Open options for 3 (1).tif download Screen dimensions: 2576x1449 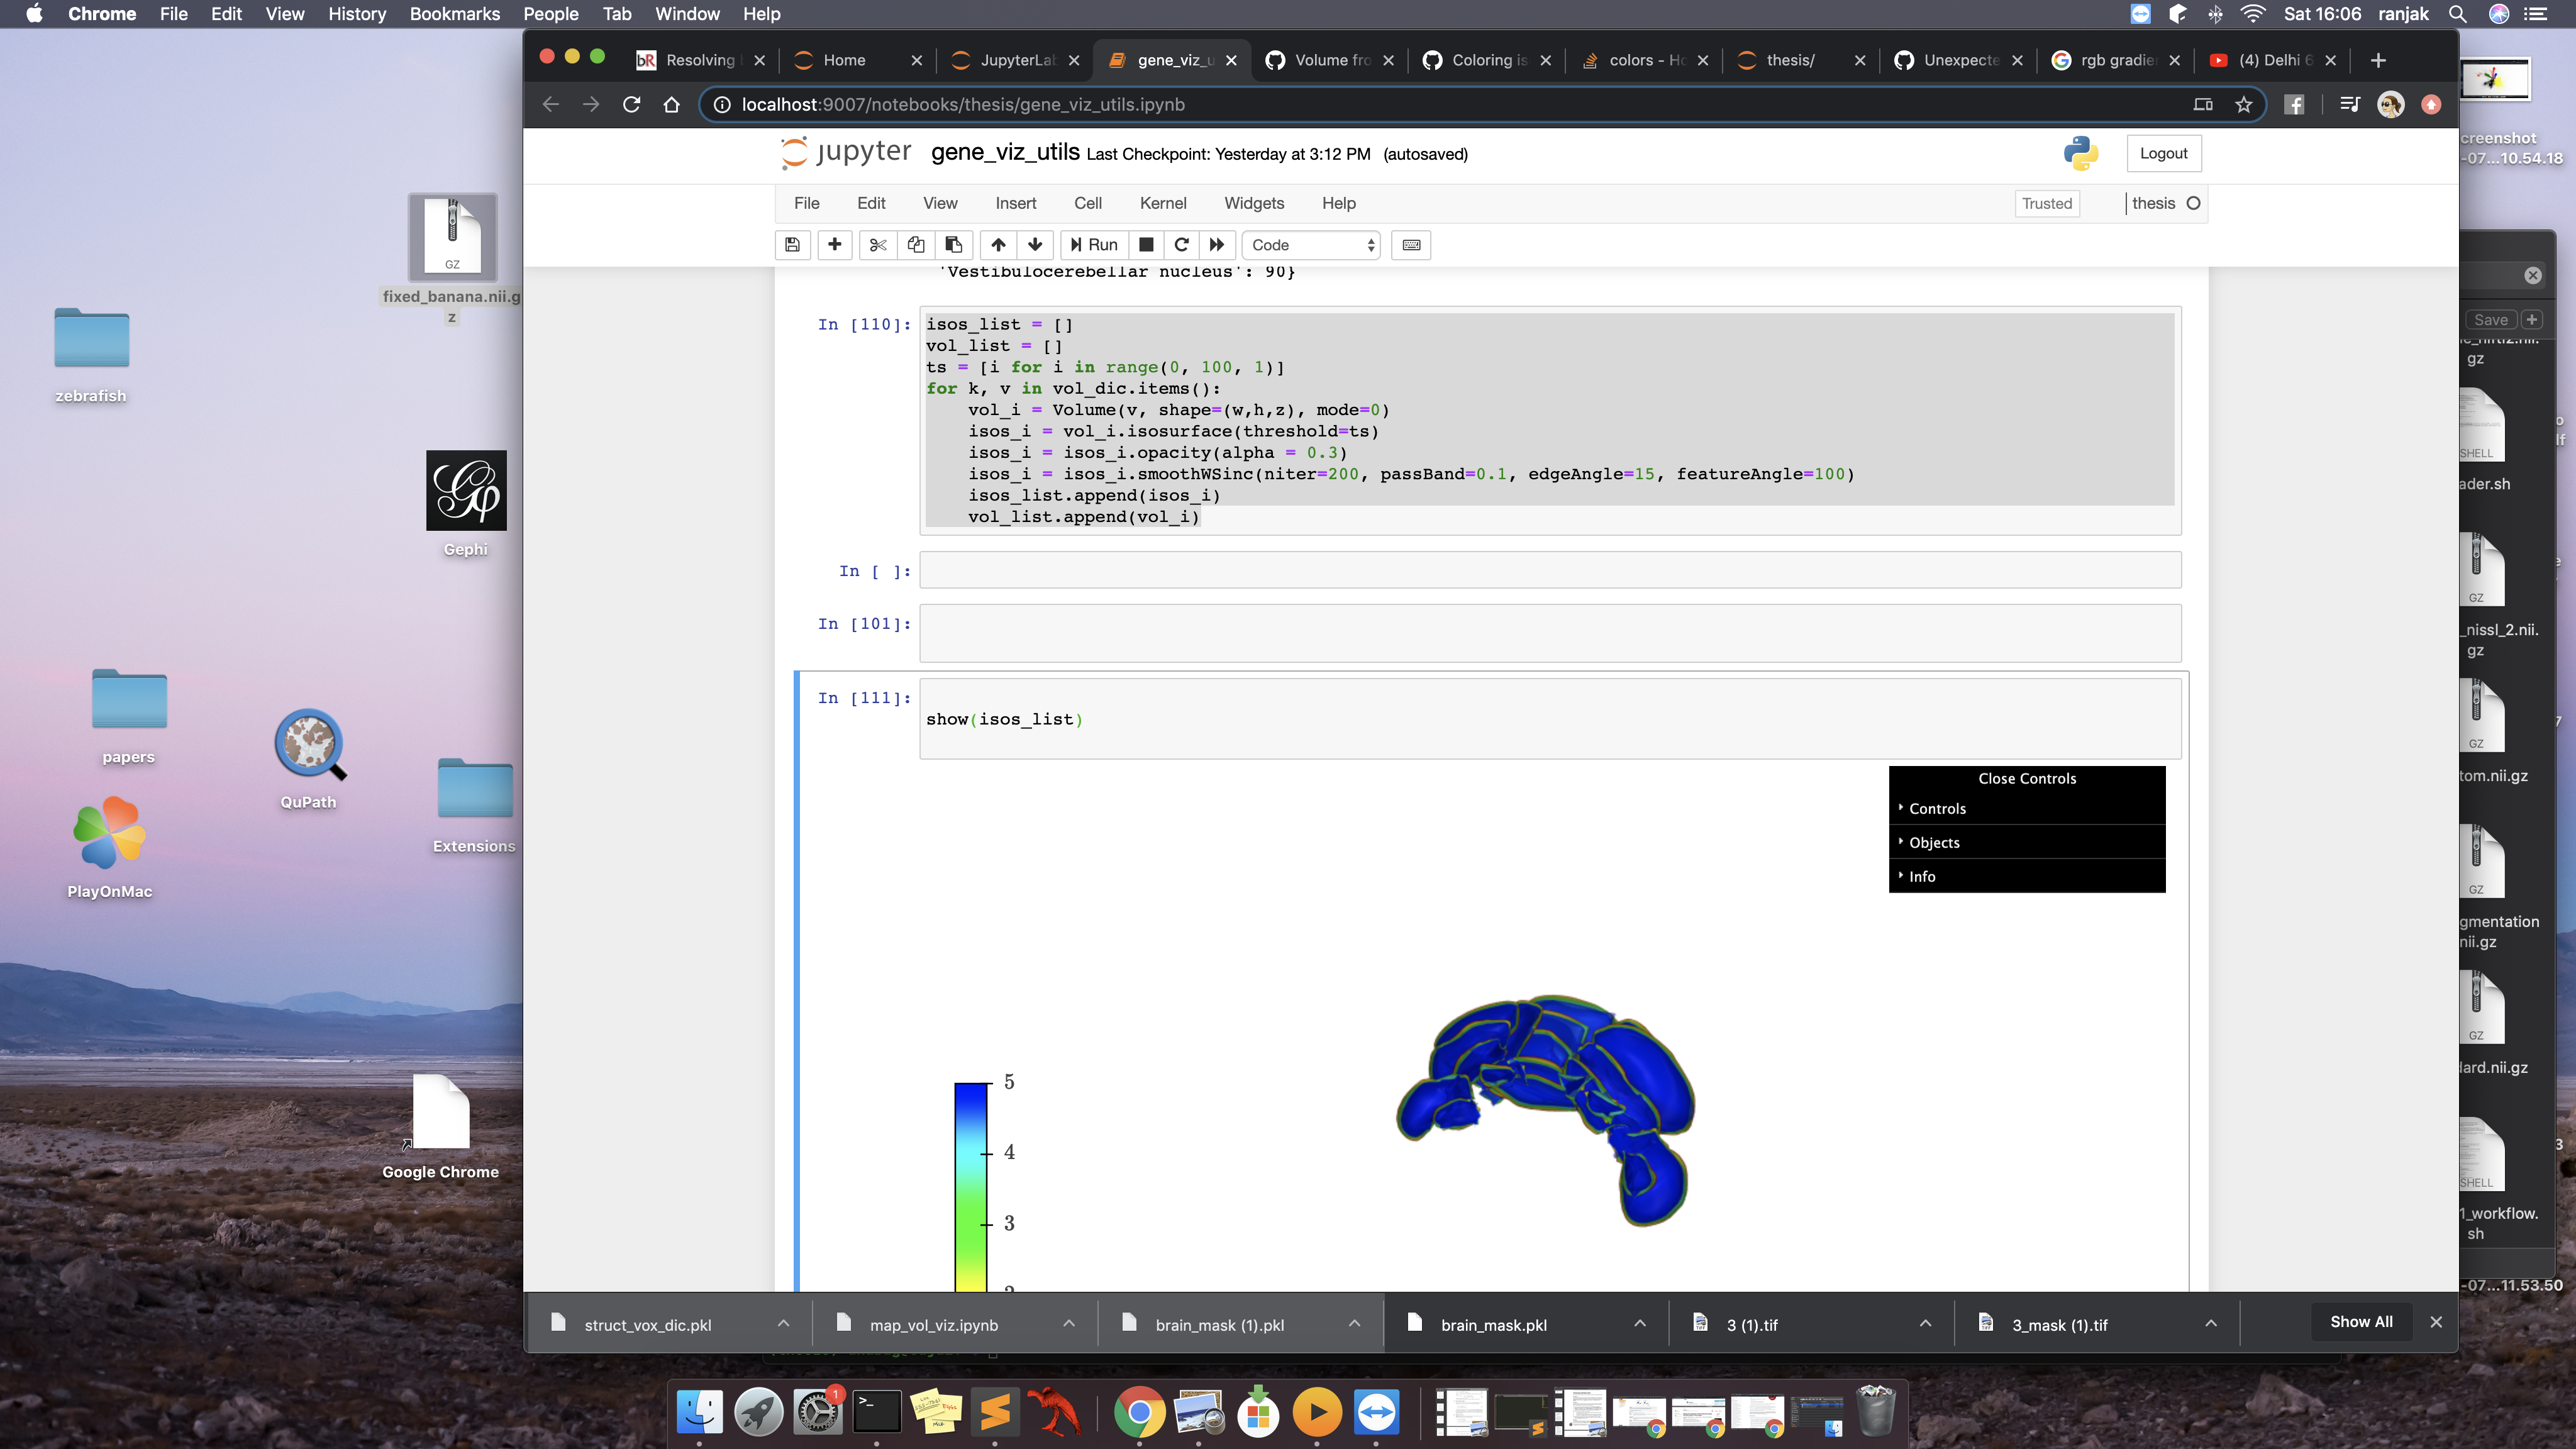(x=1925, y=1323)
